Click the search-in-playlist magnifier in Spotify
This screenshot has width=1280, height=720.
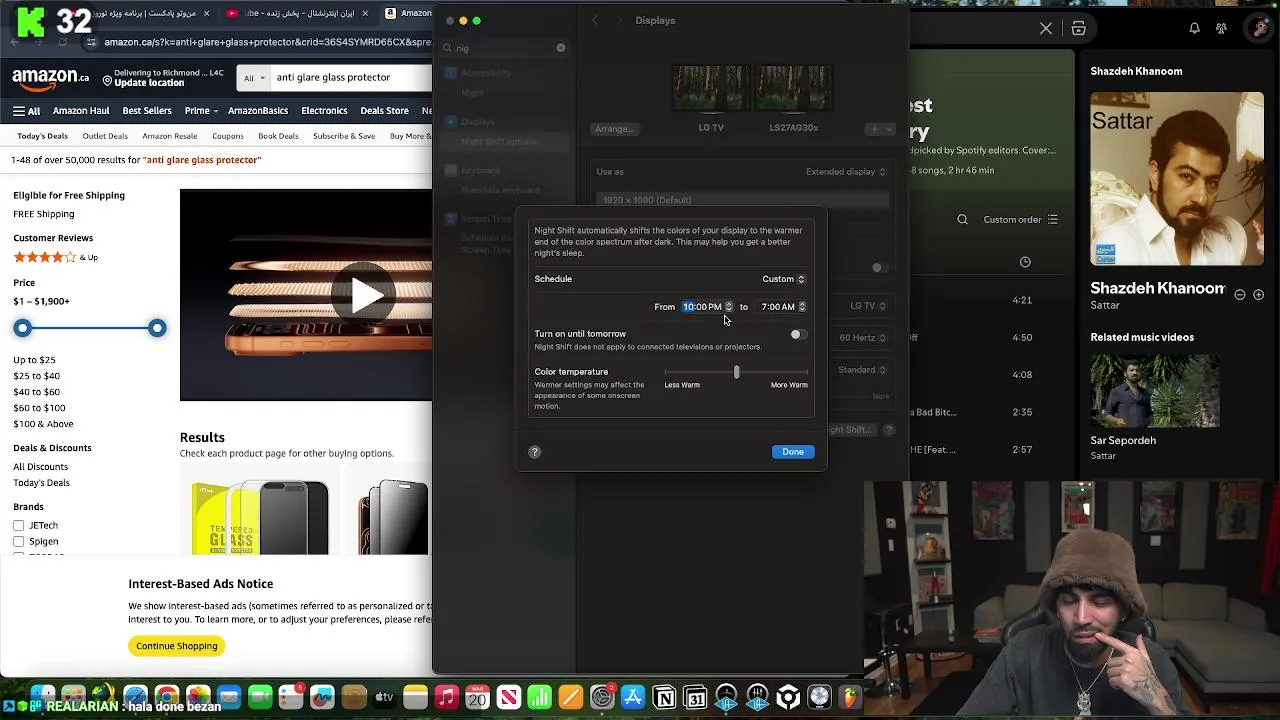point(962,220)
